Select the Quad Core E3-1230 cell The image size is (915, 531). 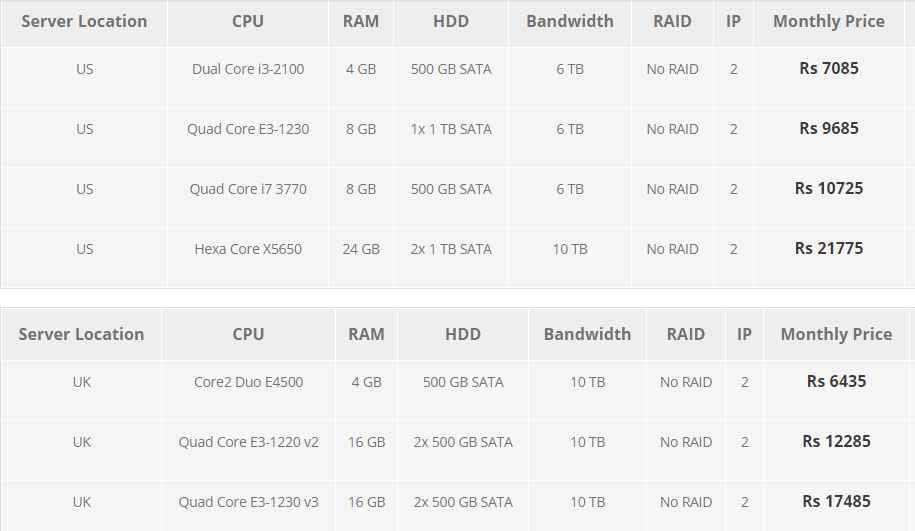(x=248, y=129)
